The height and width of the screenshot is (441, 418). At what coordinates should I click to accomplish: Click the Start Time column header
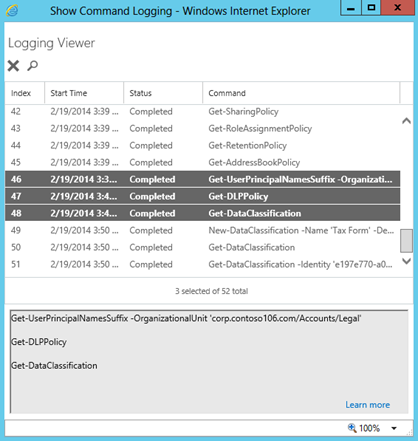[84, 93]
